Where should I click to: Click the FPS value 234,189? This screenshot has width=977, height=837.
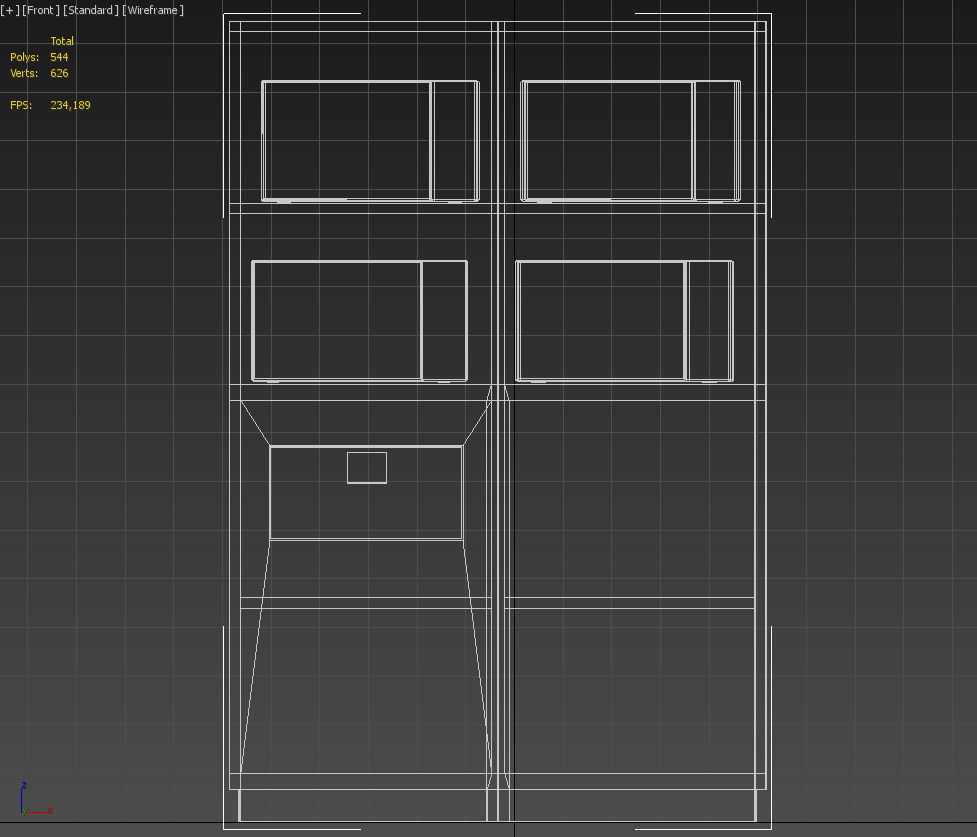70,105
